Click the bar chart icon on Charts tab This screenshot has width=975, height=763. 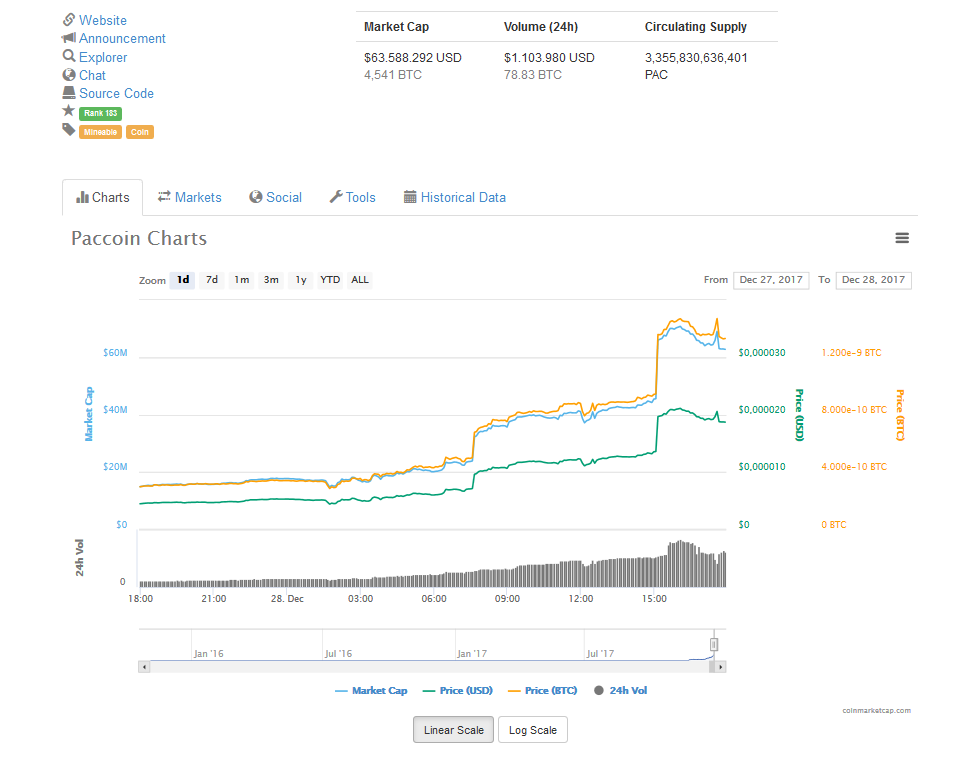point(82,197)
